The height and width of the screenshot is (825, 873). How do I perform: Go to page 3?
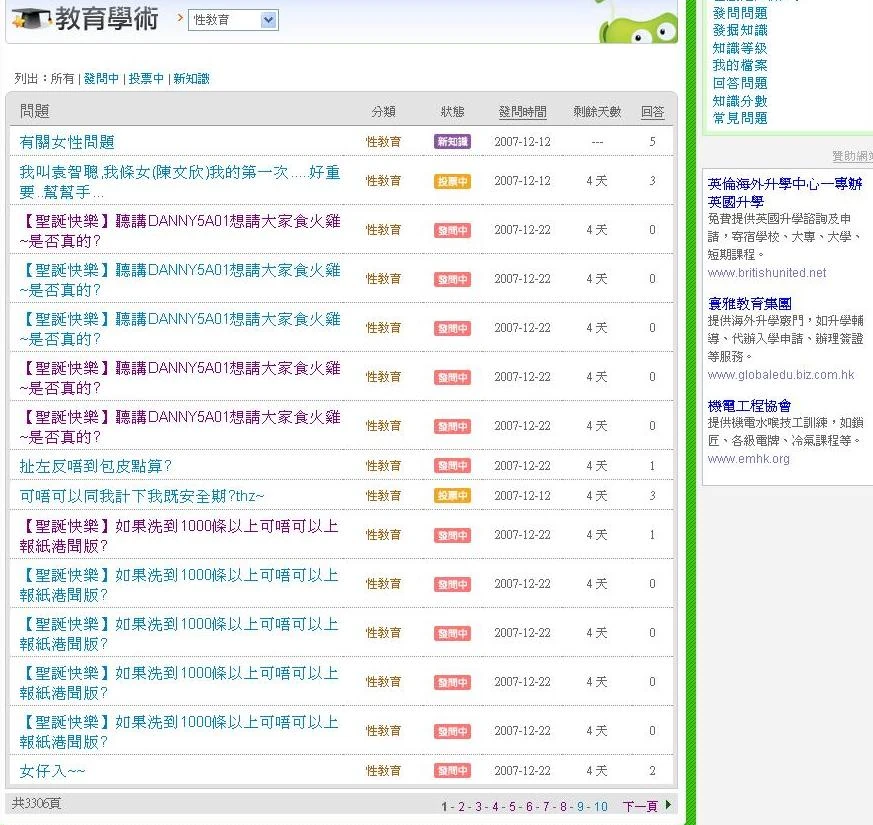coord(478,806)
